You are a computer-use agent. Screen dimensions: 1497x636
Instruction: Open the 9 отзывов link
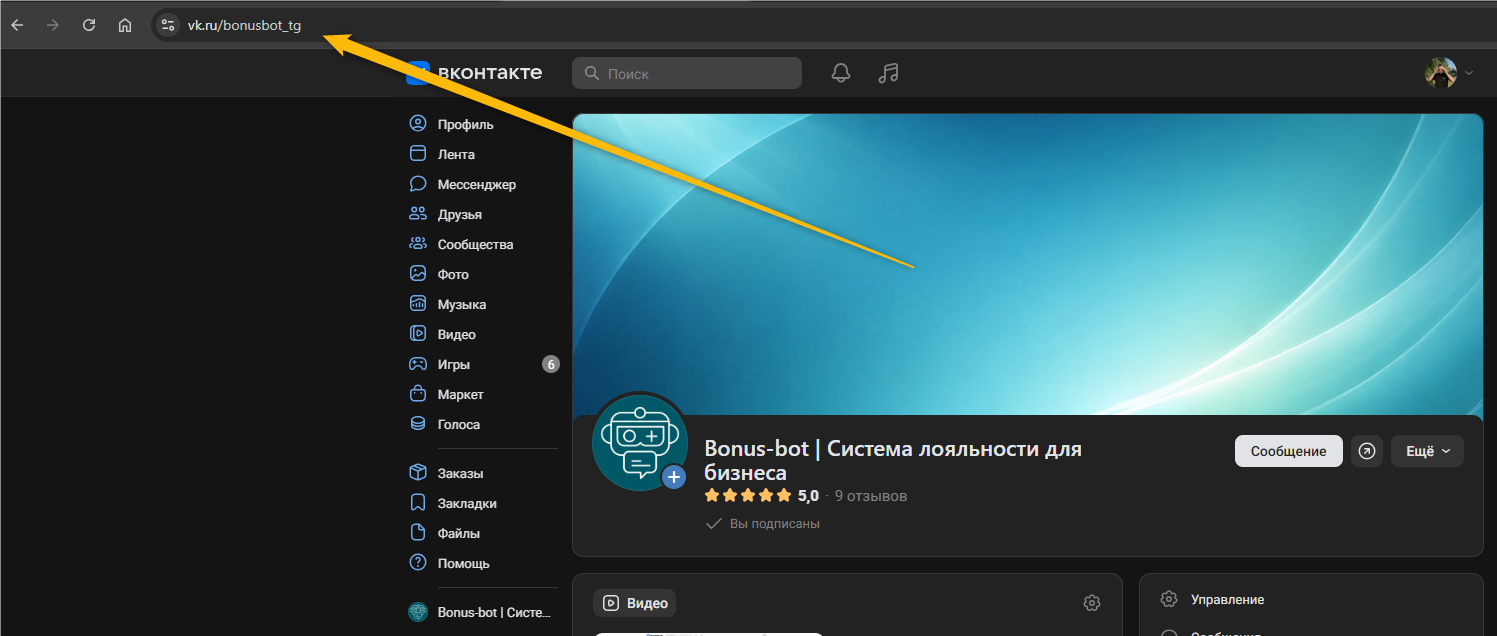[871, 496]
